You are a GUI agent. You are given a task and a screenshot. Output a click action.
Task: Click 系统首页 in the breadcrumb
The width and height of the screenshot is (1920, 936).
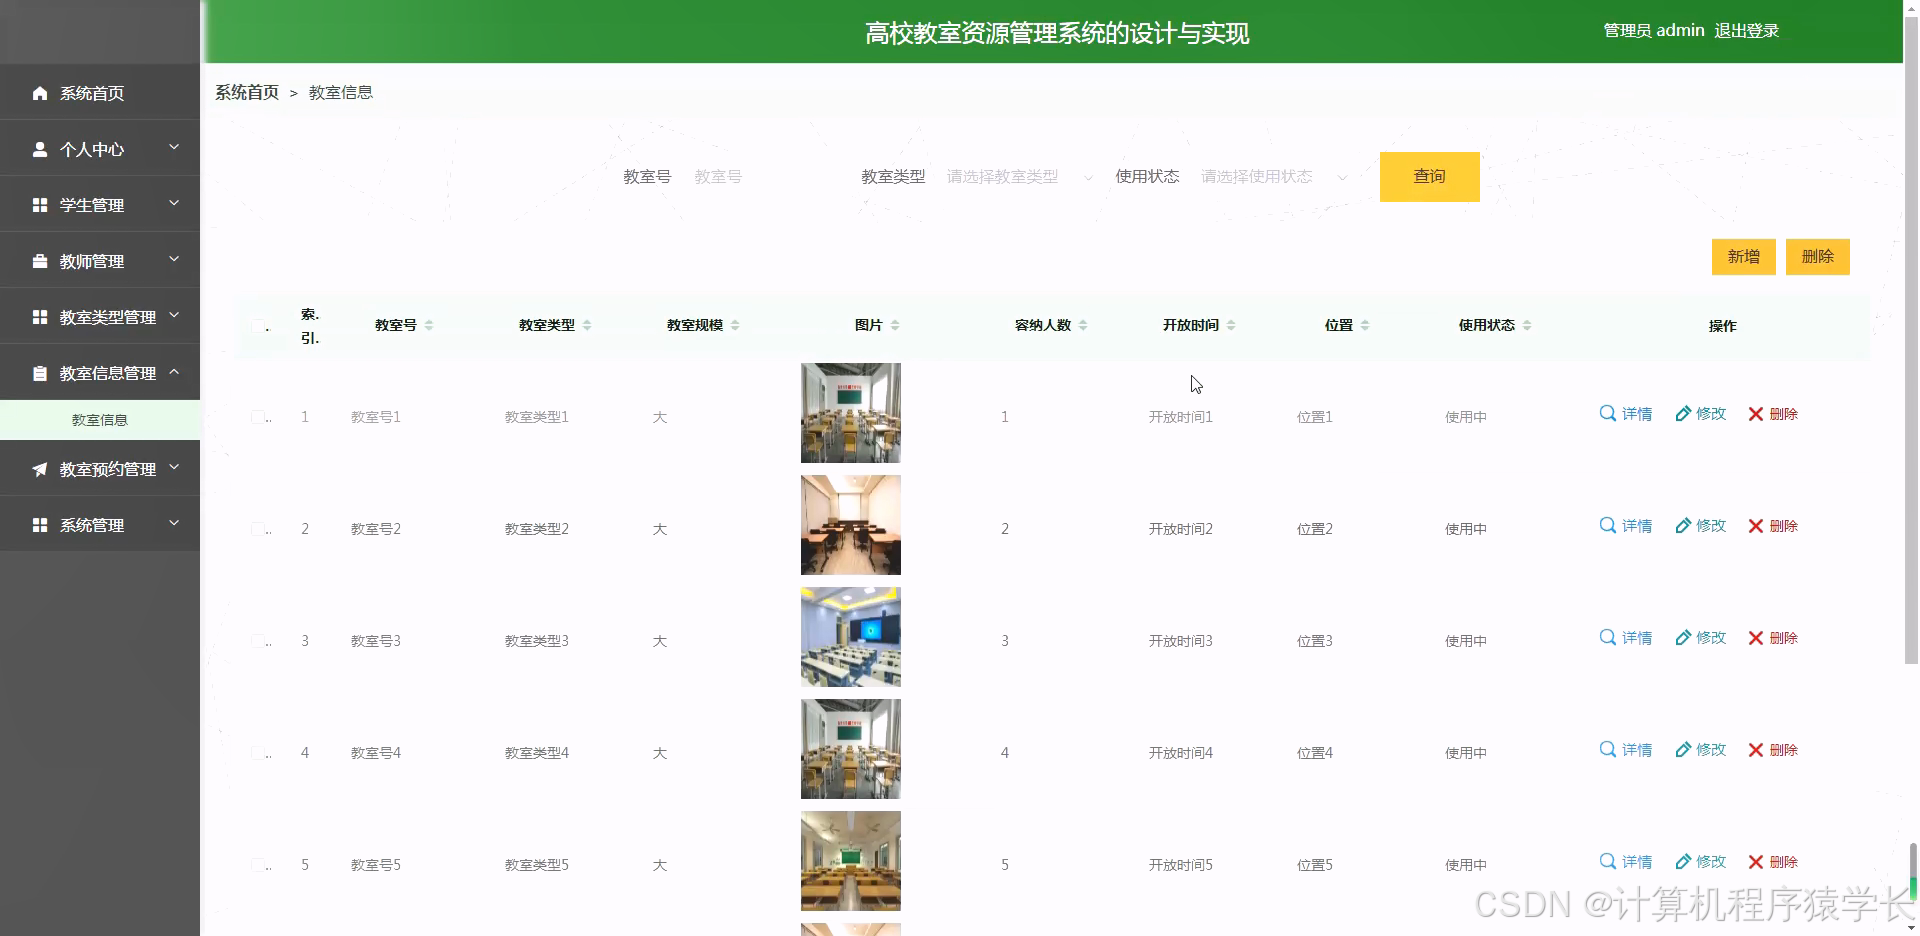tap(246, 92)
